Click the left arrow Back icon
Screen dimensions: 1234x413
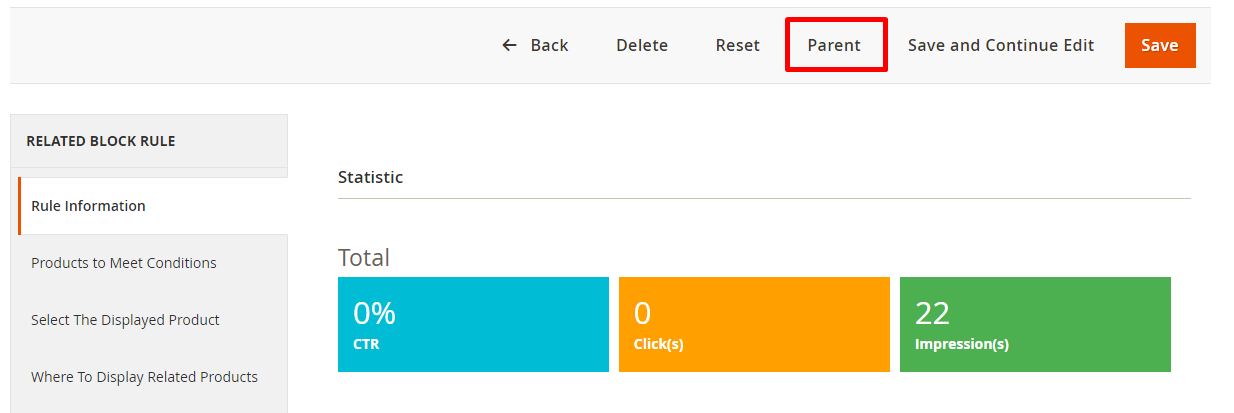(510, 45)
